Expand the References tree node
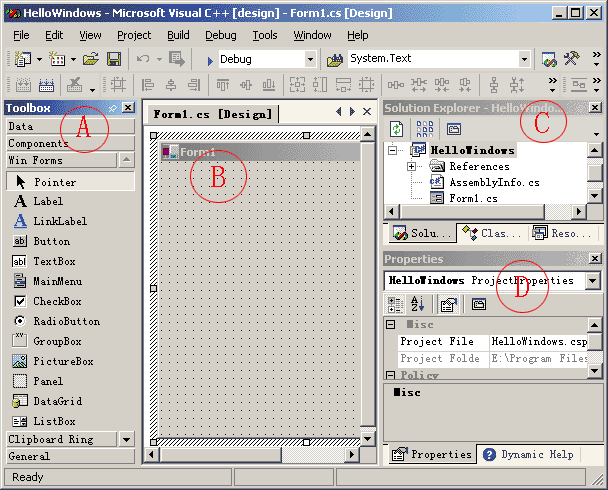This screenshot has width=608, height=490. point(412,167)
